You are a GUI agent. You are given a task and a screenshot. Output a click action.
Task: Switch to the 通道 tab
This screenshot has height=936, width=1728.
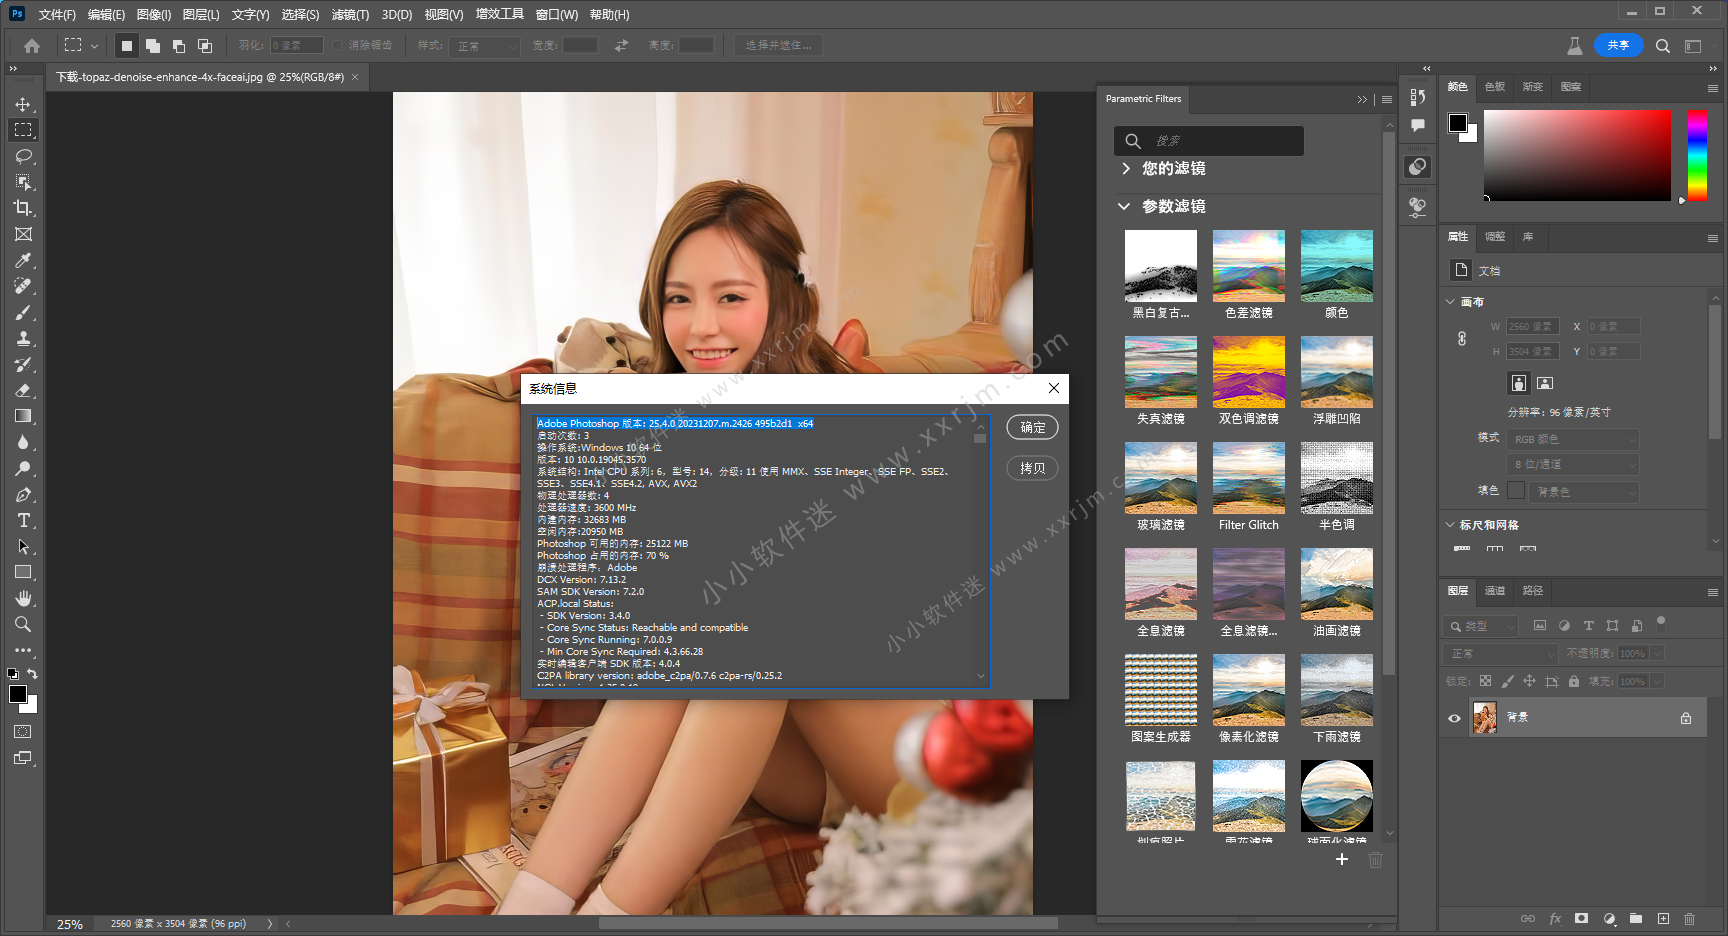[1495, 591]
